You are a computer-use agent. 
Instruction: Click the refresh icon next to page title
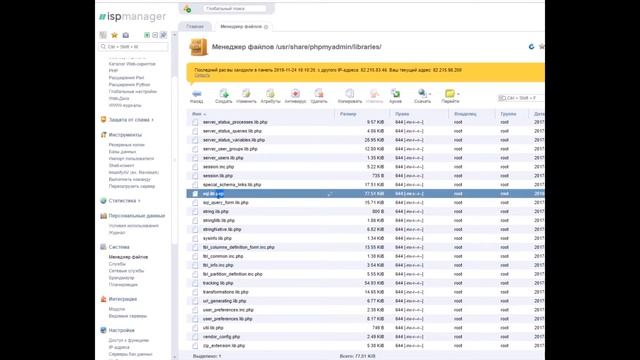[531, 47]
